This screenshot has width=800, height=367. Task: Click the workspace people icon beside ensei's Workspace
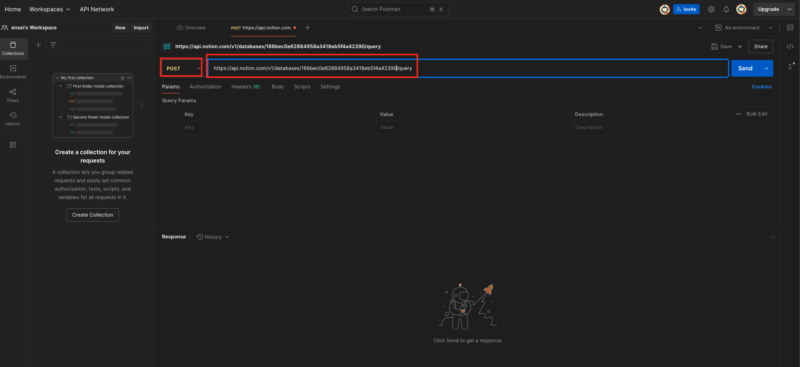[x=5, y=28]
